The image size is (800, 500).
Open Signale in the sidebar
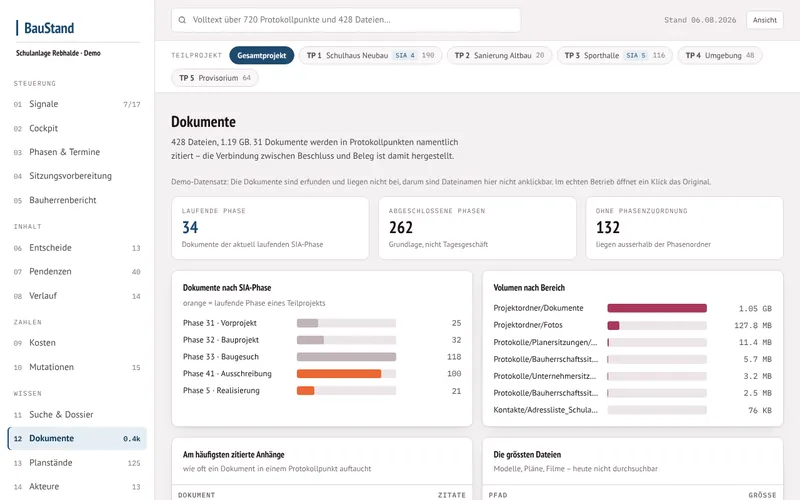point(77,104)
